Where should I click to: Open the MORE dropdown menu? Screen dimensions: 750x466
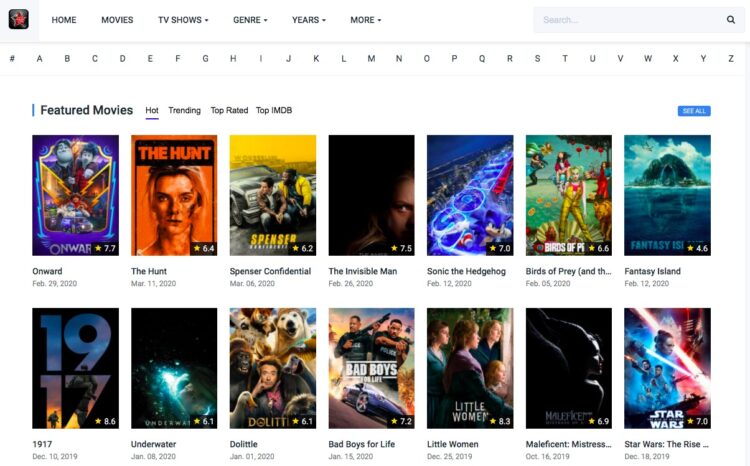[x=365, y=20]
